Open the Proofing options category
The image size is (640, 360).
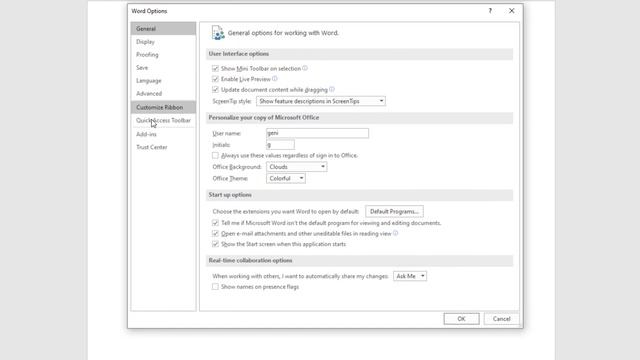pos(163,55)
